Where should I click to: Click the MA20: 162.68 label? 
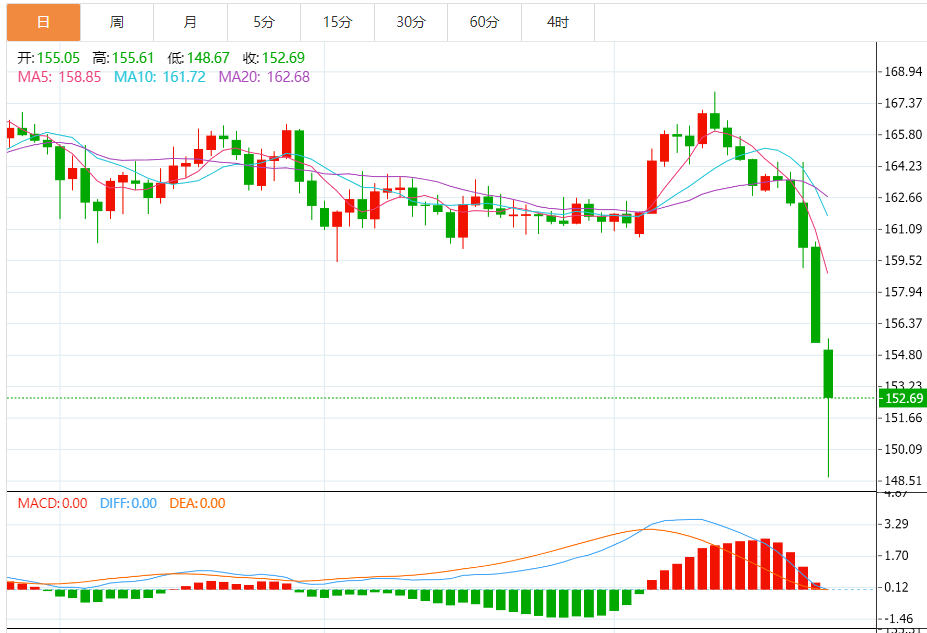[x=264, y=77]
